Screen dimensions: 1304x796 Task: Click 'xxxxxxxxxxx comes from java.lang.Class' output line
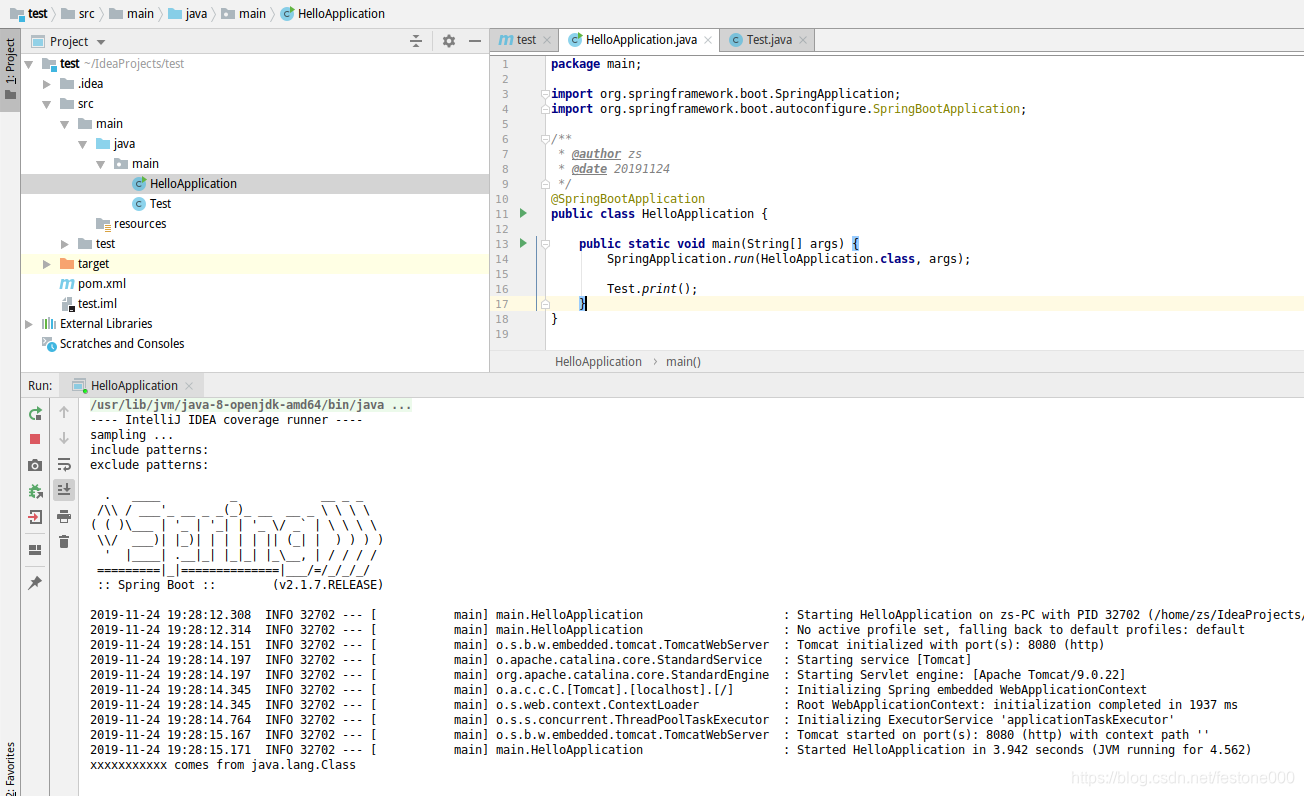tap(223, 764)
